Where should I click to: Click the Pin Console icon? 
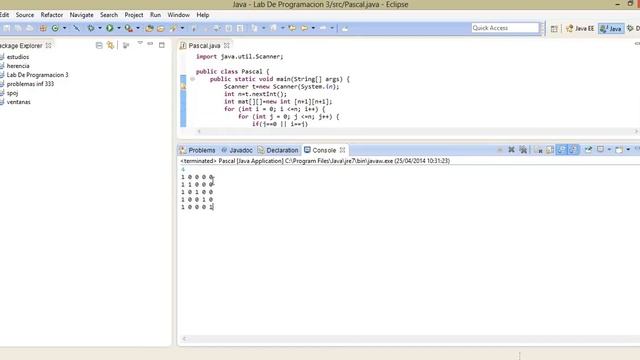pos(588,150)
